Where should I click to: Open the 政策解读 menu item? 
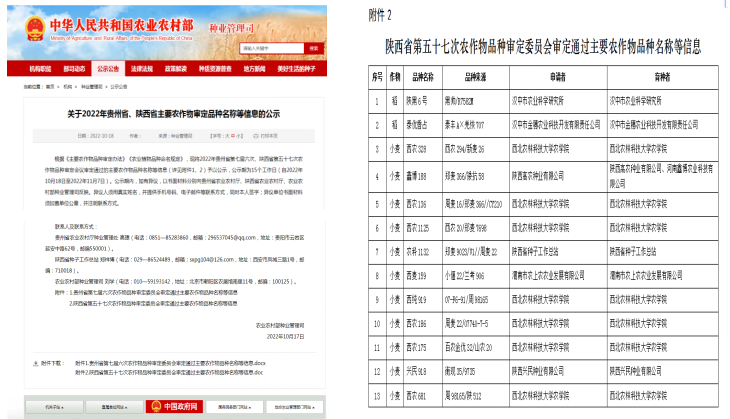tap(176, 69)
